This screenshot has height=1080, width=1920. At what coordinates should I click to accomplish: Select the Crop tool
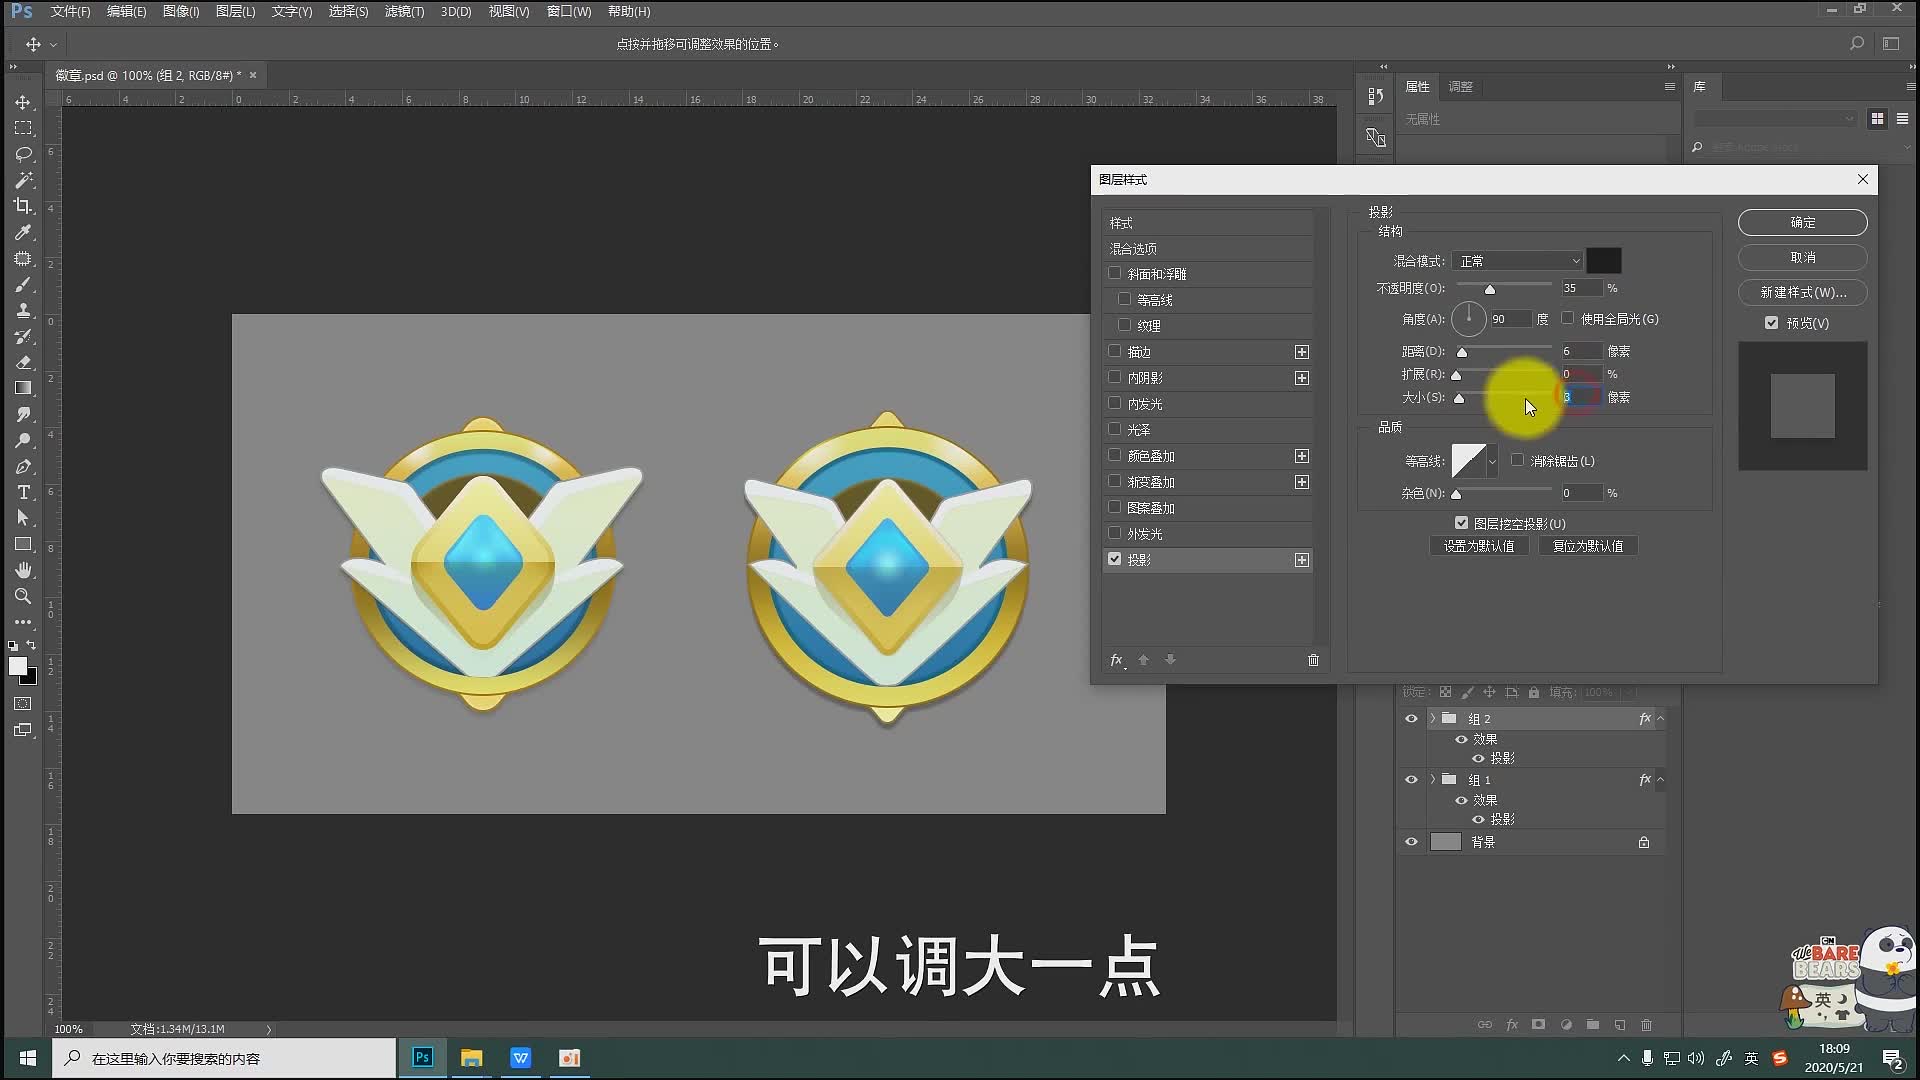click(23, 206)
